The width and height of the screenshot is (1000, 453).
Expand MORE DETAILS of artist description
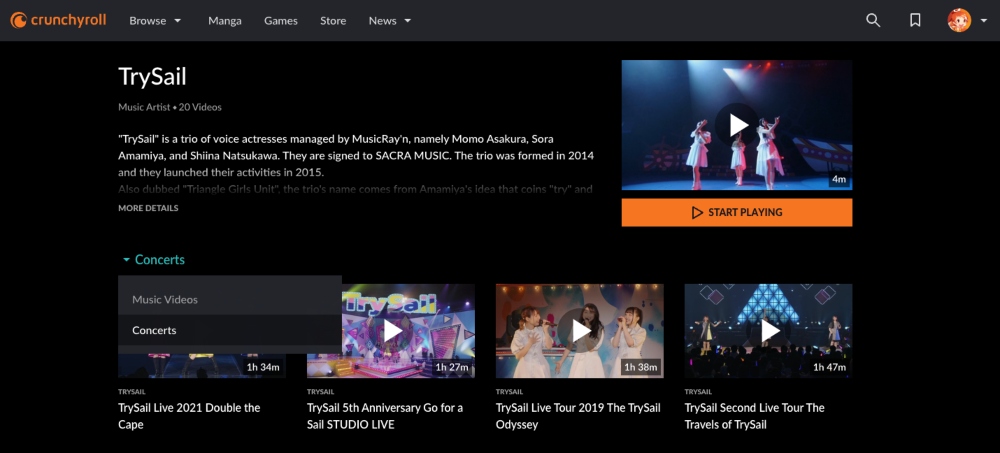click(148, 208)
